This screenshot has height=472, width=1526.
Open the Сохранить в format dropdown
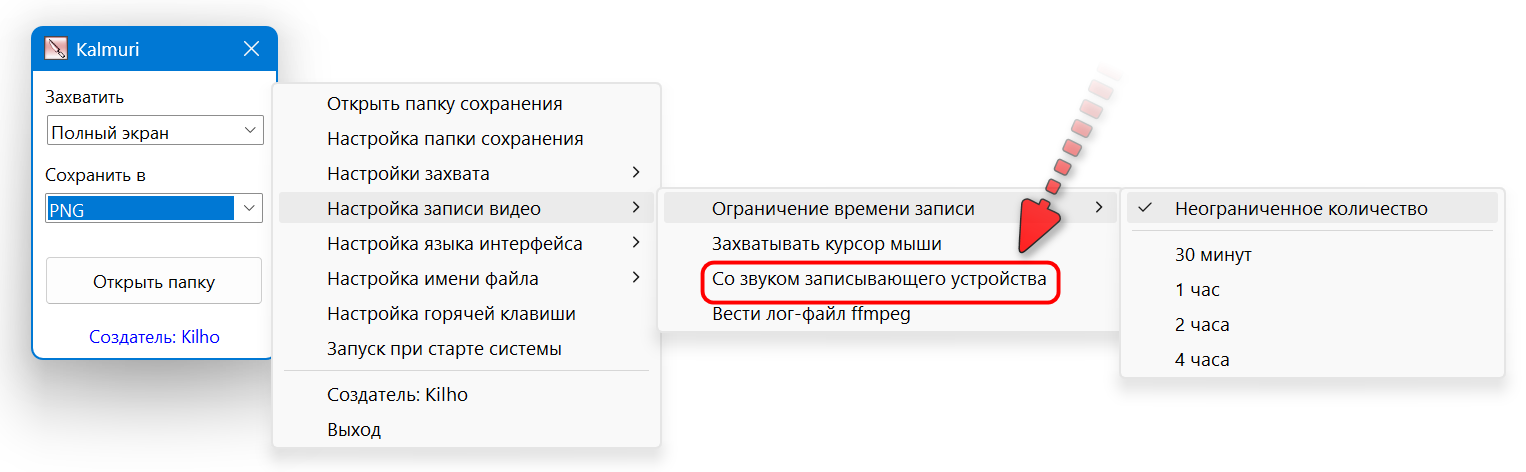pos(155,208)
